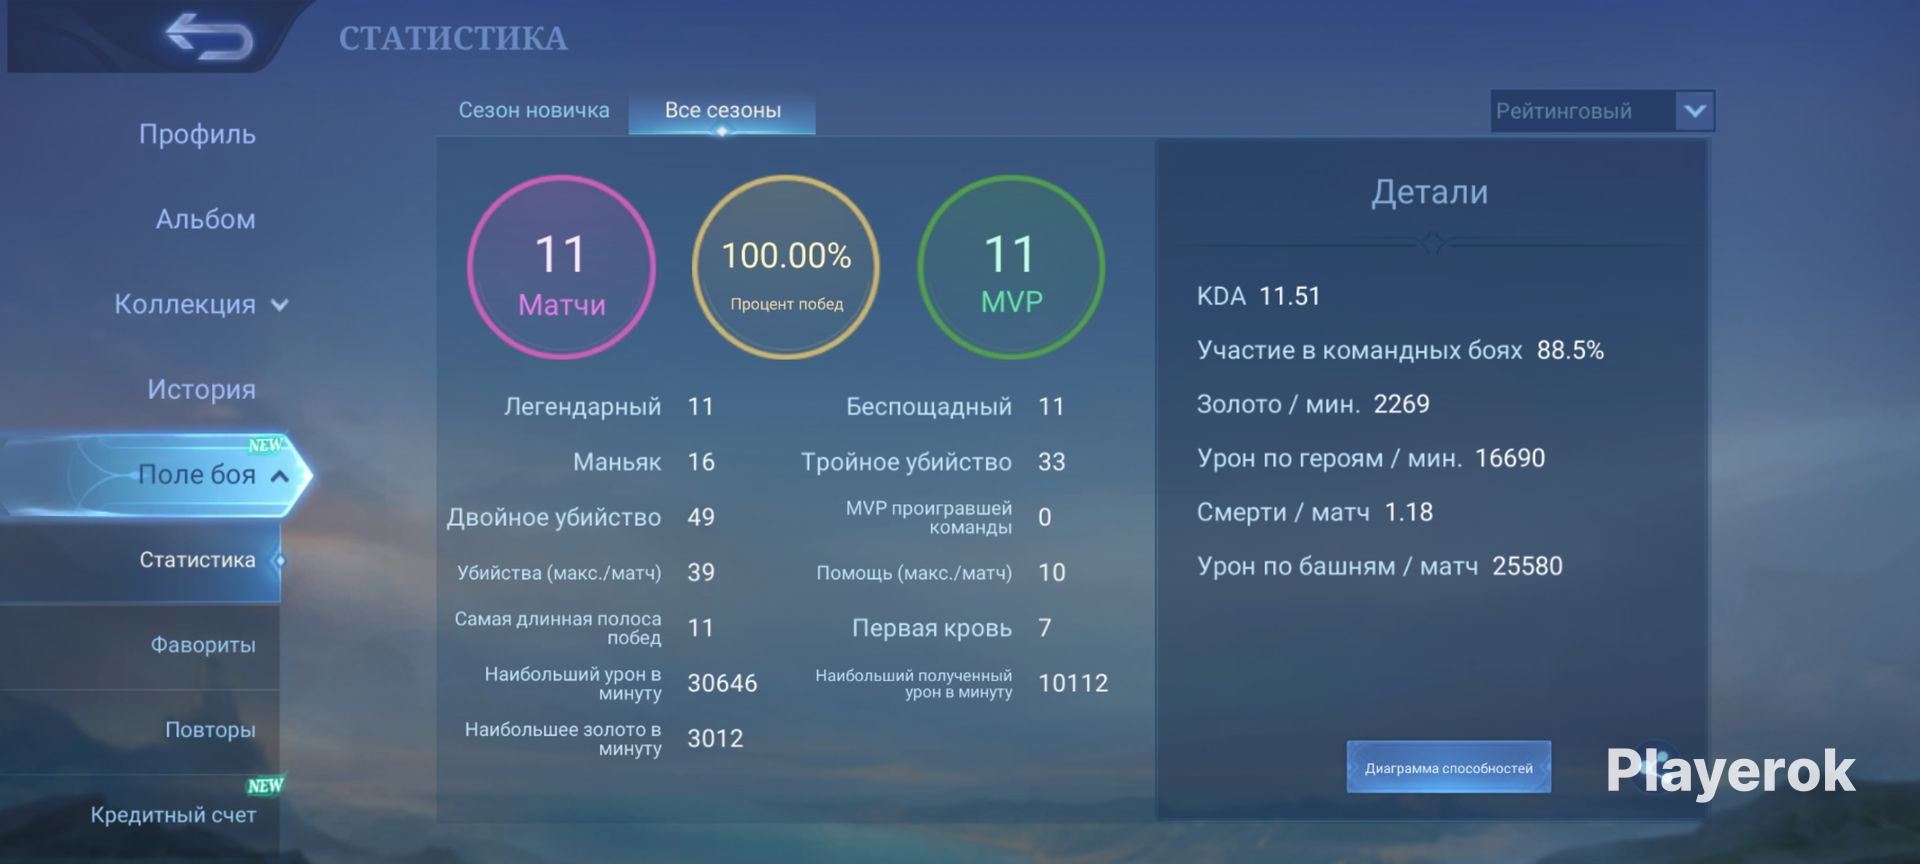This screenshot has height=864, width=1920.
Task: Go back using the return arrow
Action: click(209, 37)
